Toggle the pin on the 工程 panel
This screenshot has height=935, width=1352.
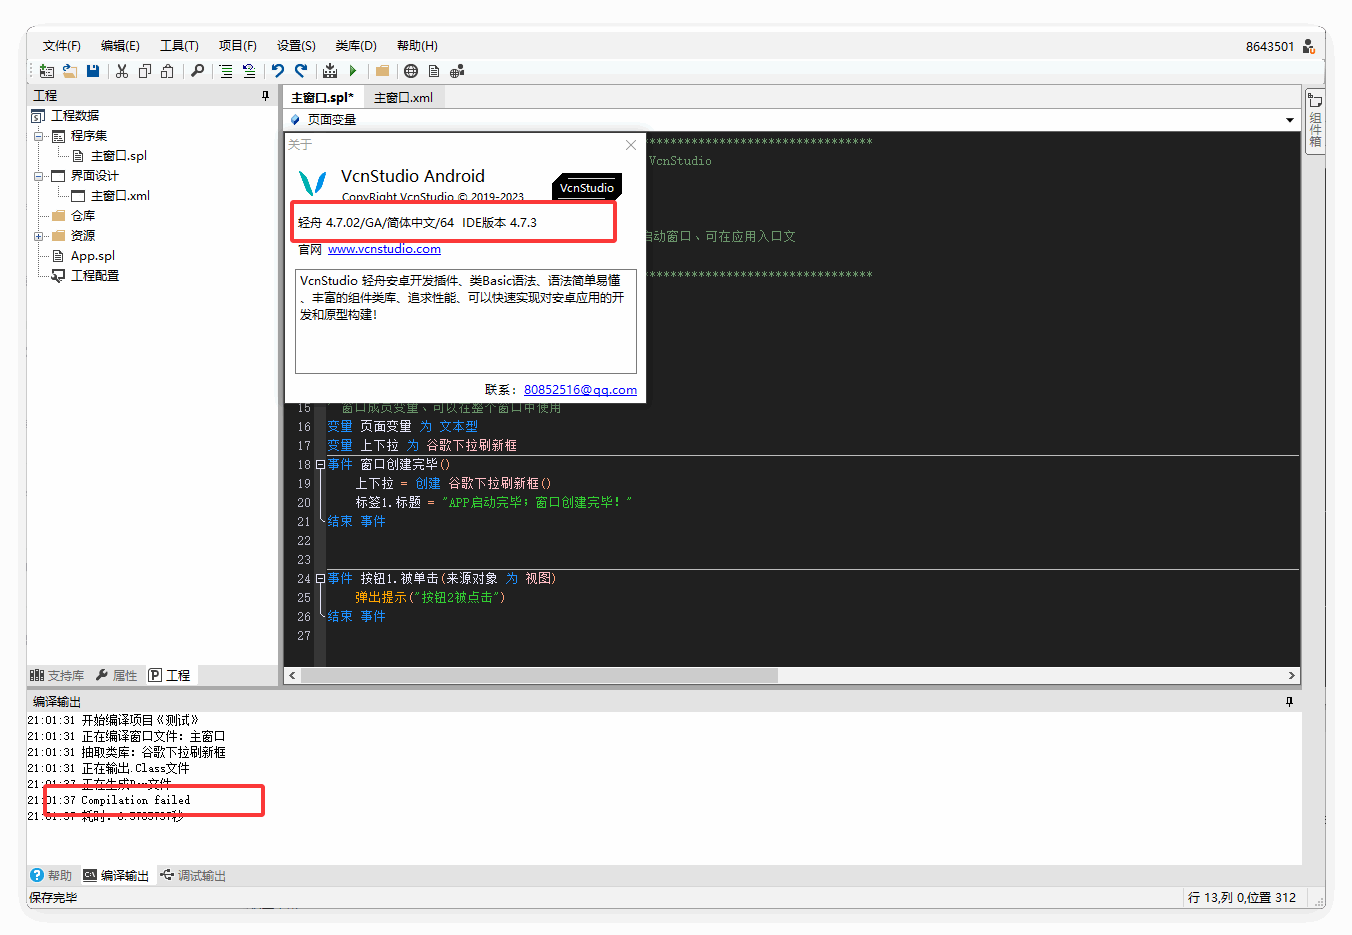tap(265, 96)
